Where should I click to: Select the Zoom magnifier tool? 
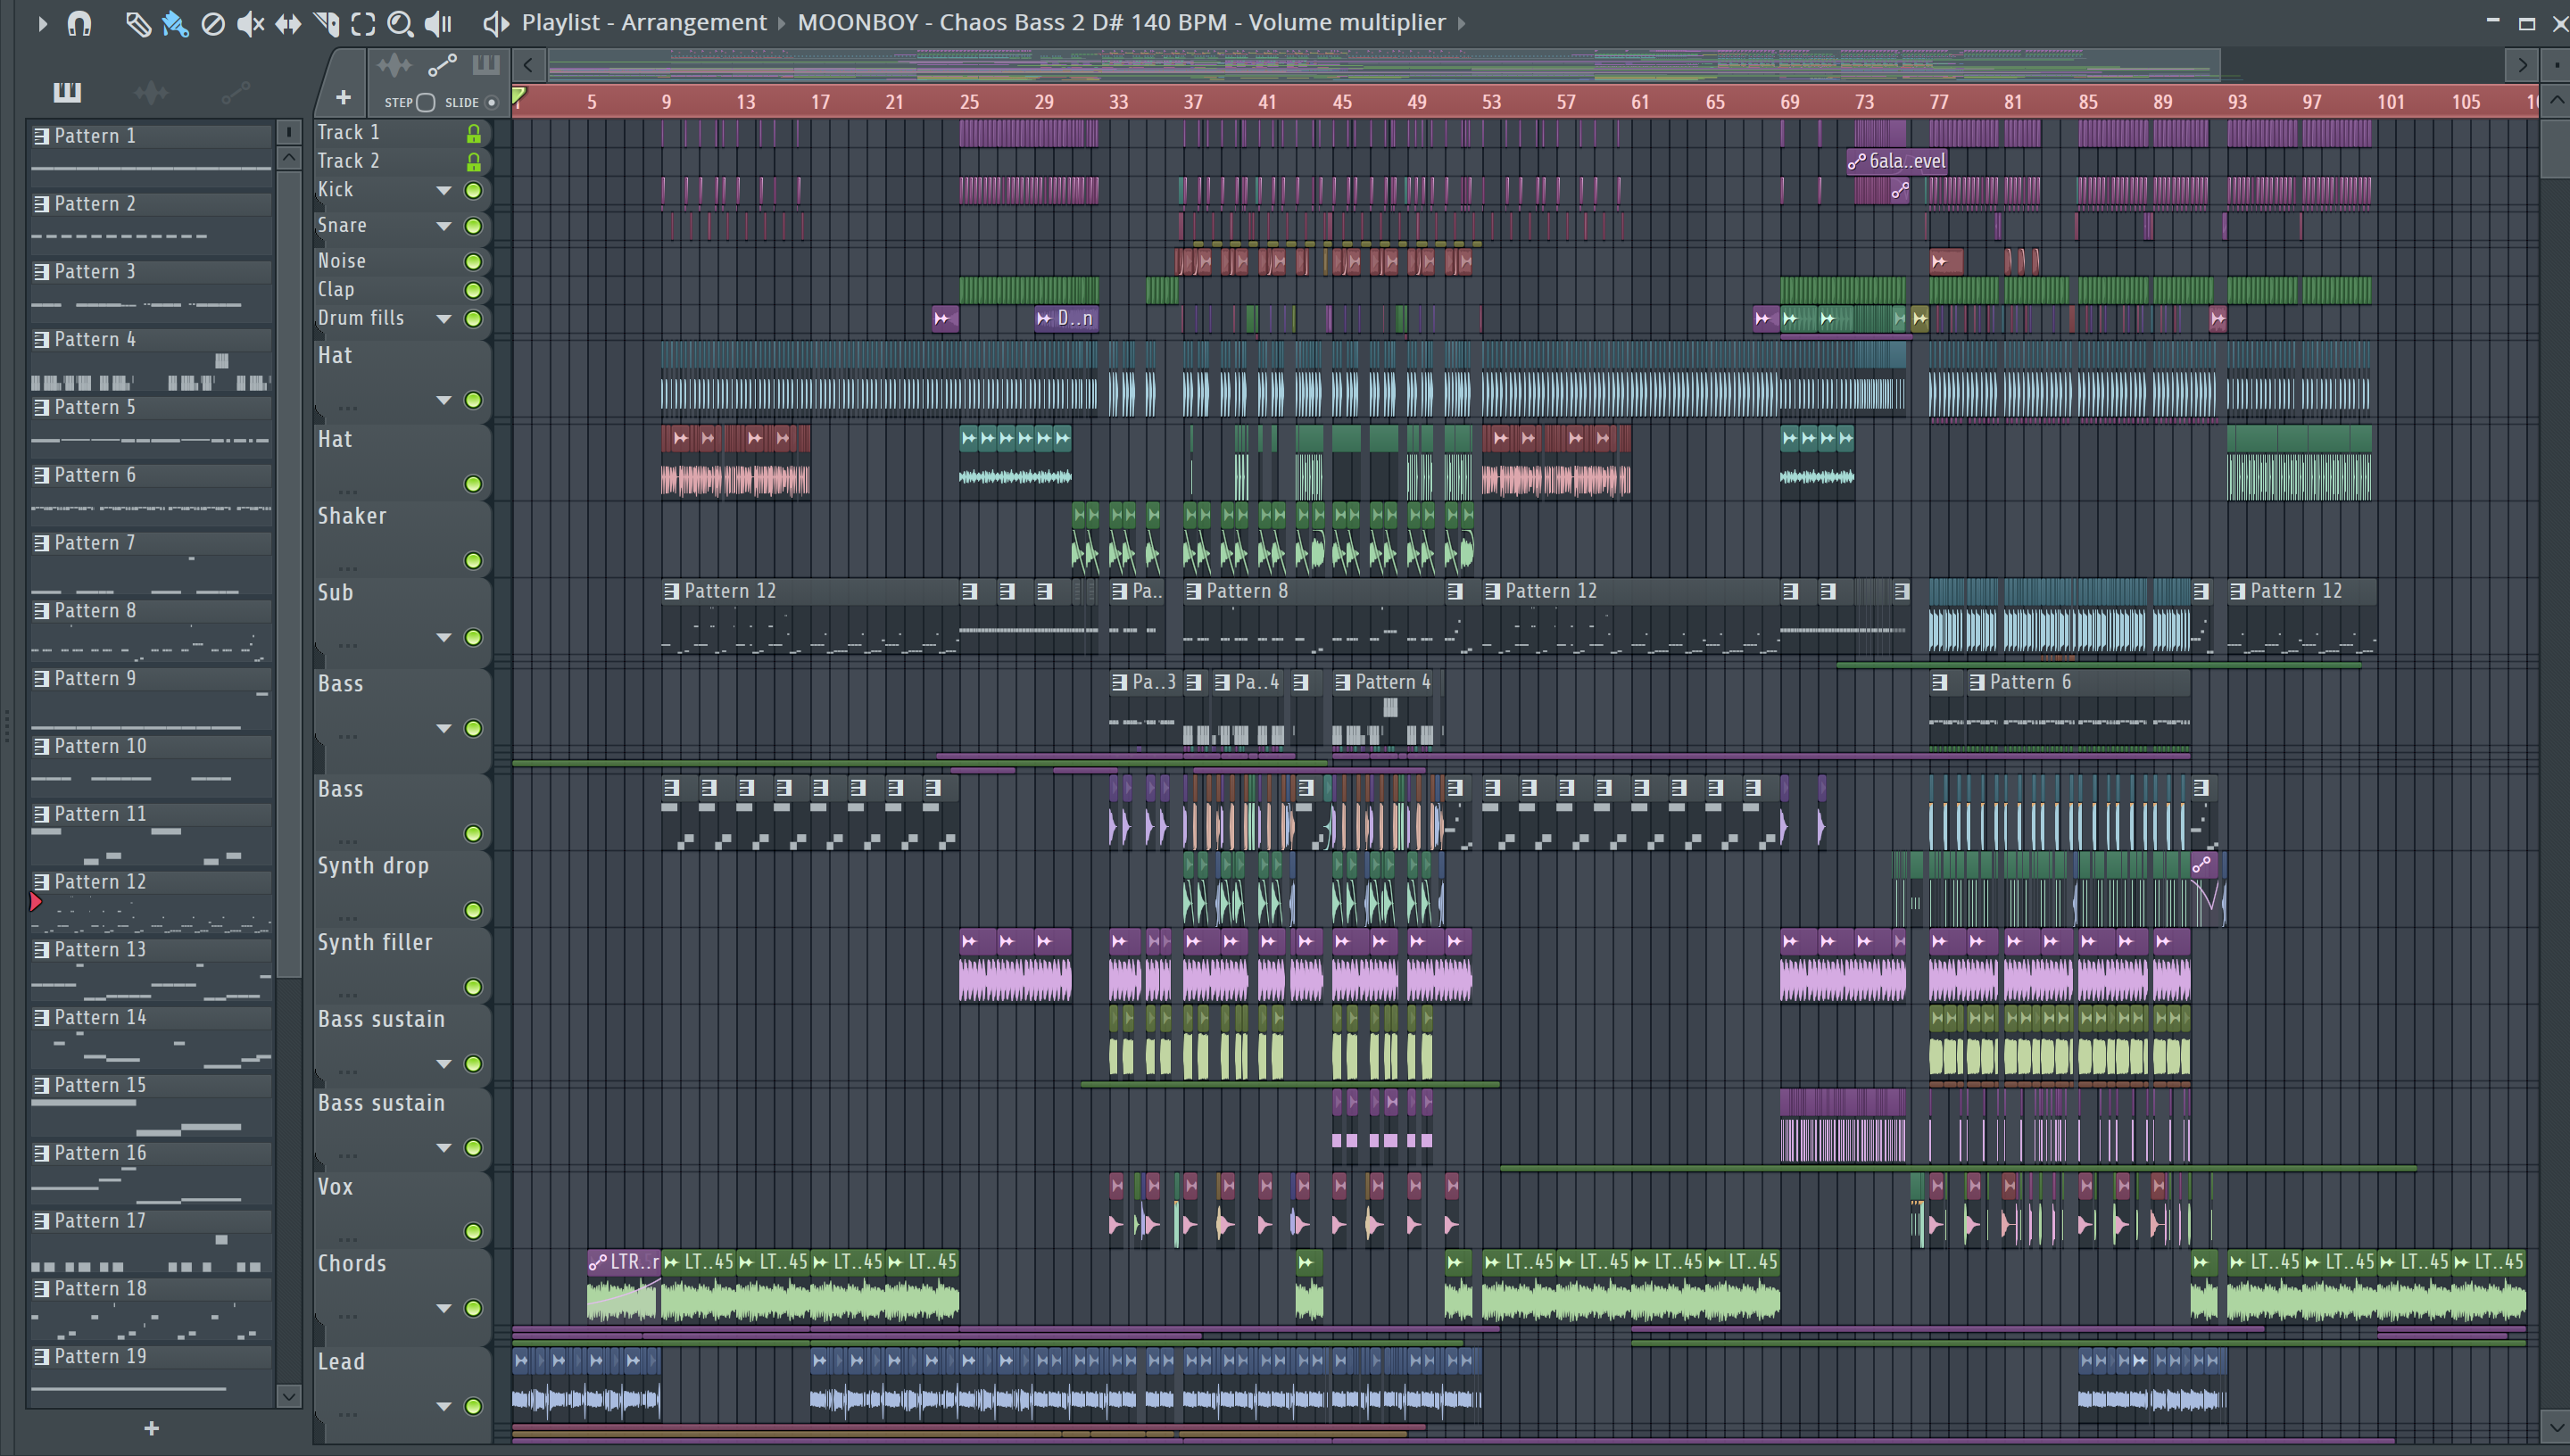tap(400, 23)
